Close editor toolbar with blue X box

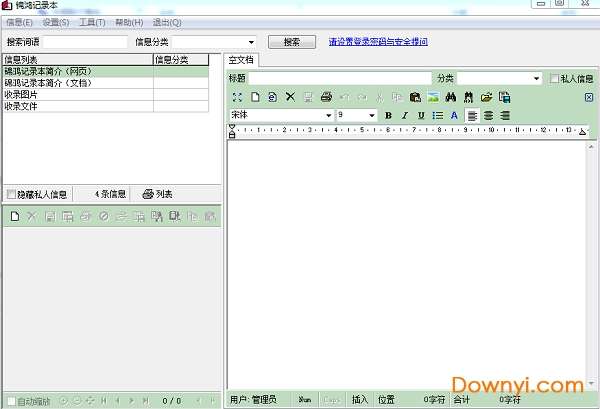point(589,97)
